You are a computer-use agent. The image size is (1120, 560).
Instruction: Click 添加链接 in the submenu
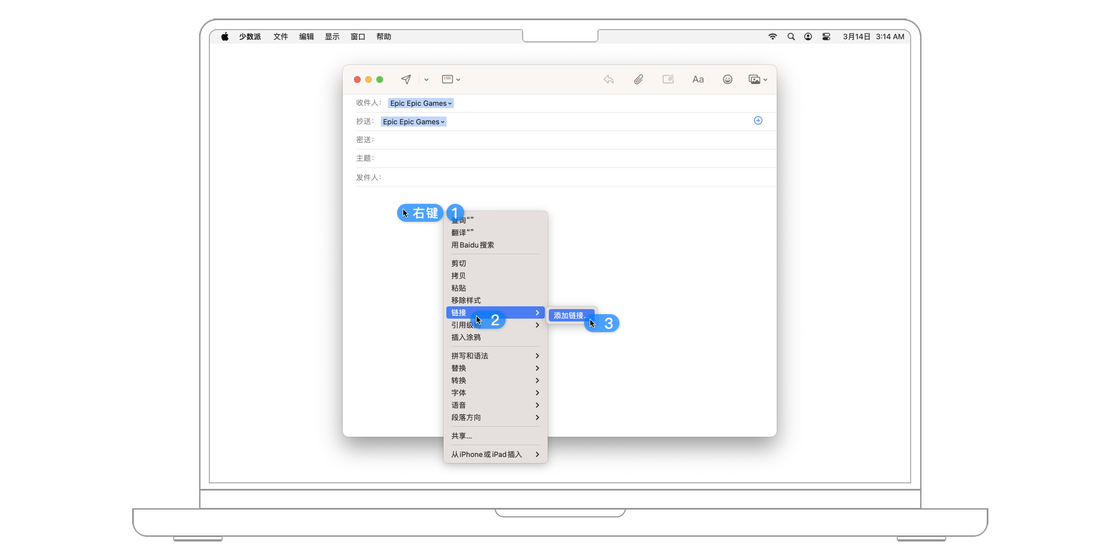point(571,315)
